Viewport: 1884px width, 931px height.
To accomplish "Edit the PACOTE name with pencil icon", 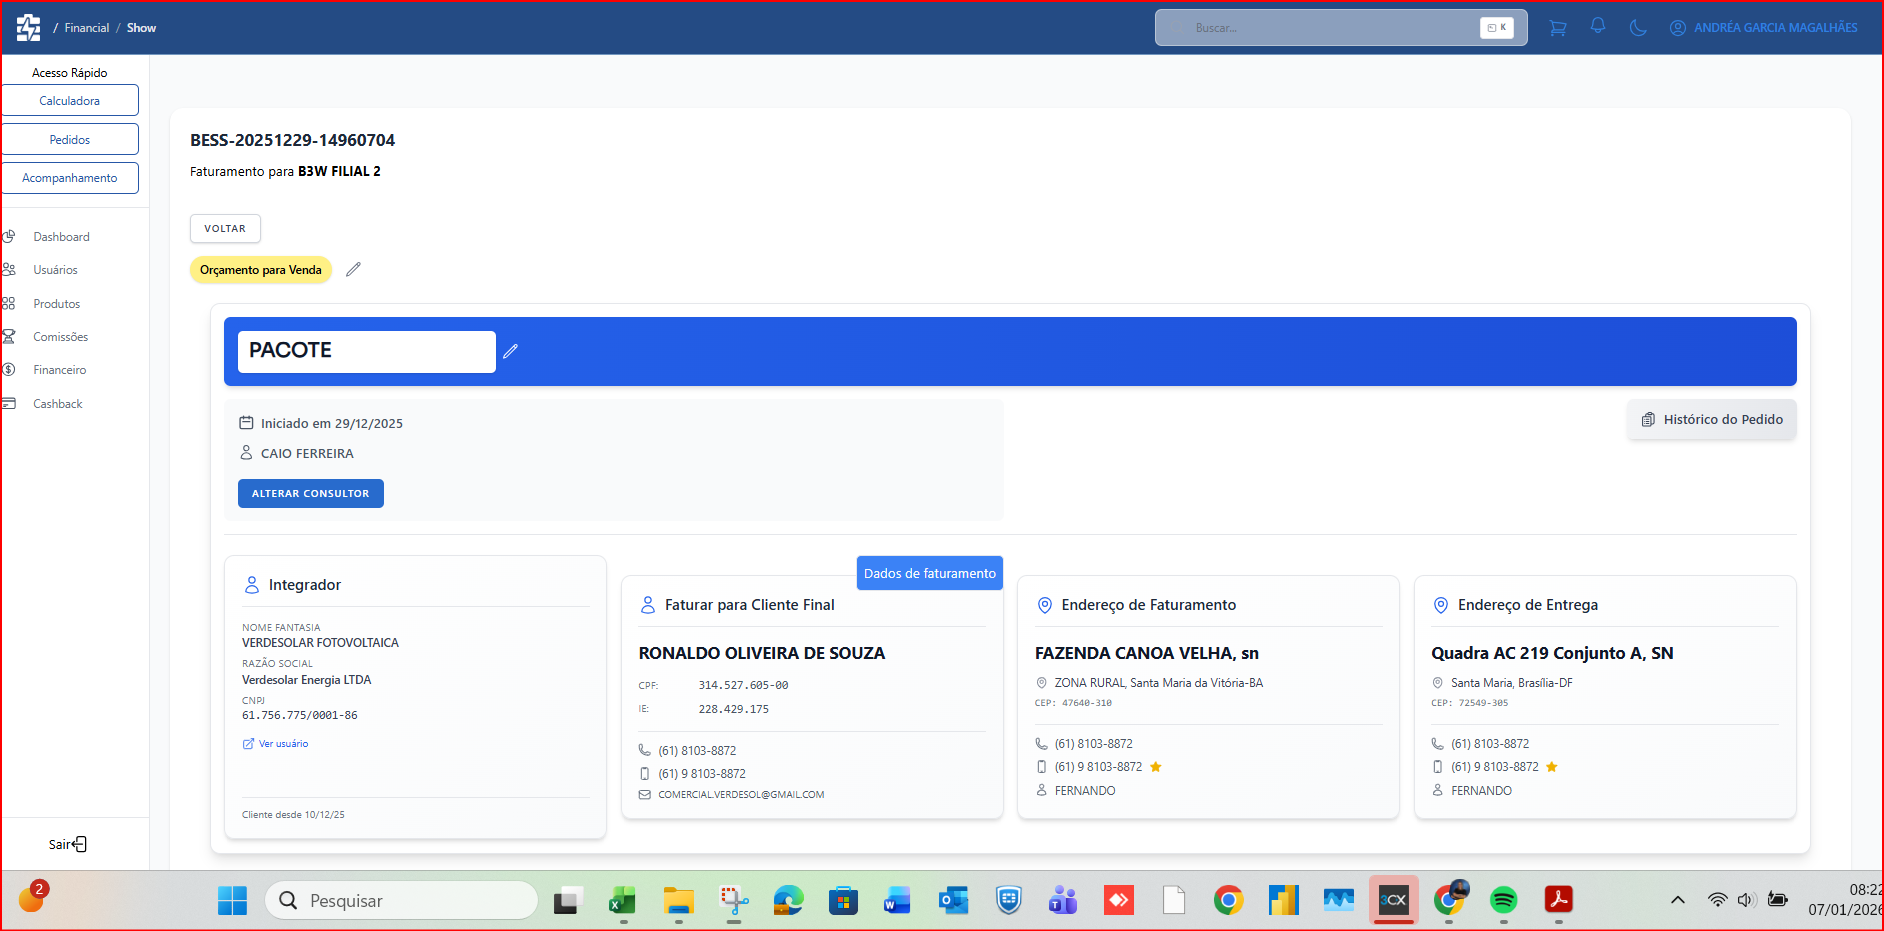I will pyautogui.click(x=510, y=351).
